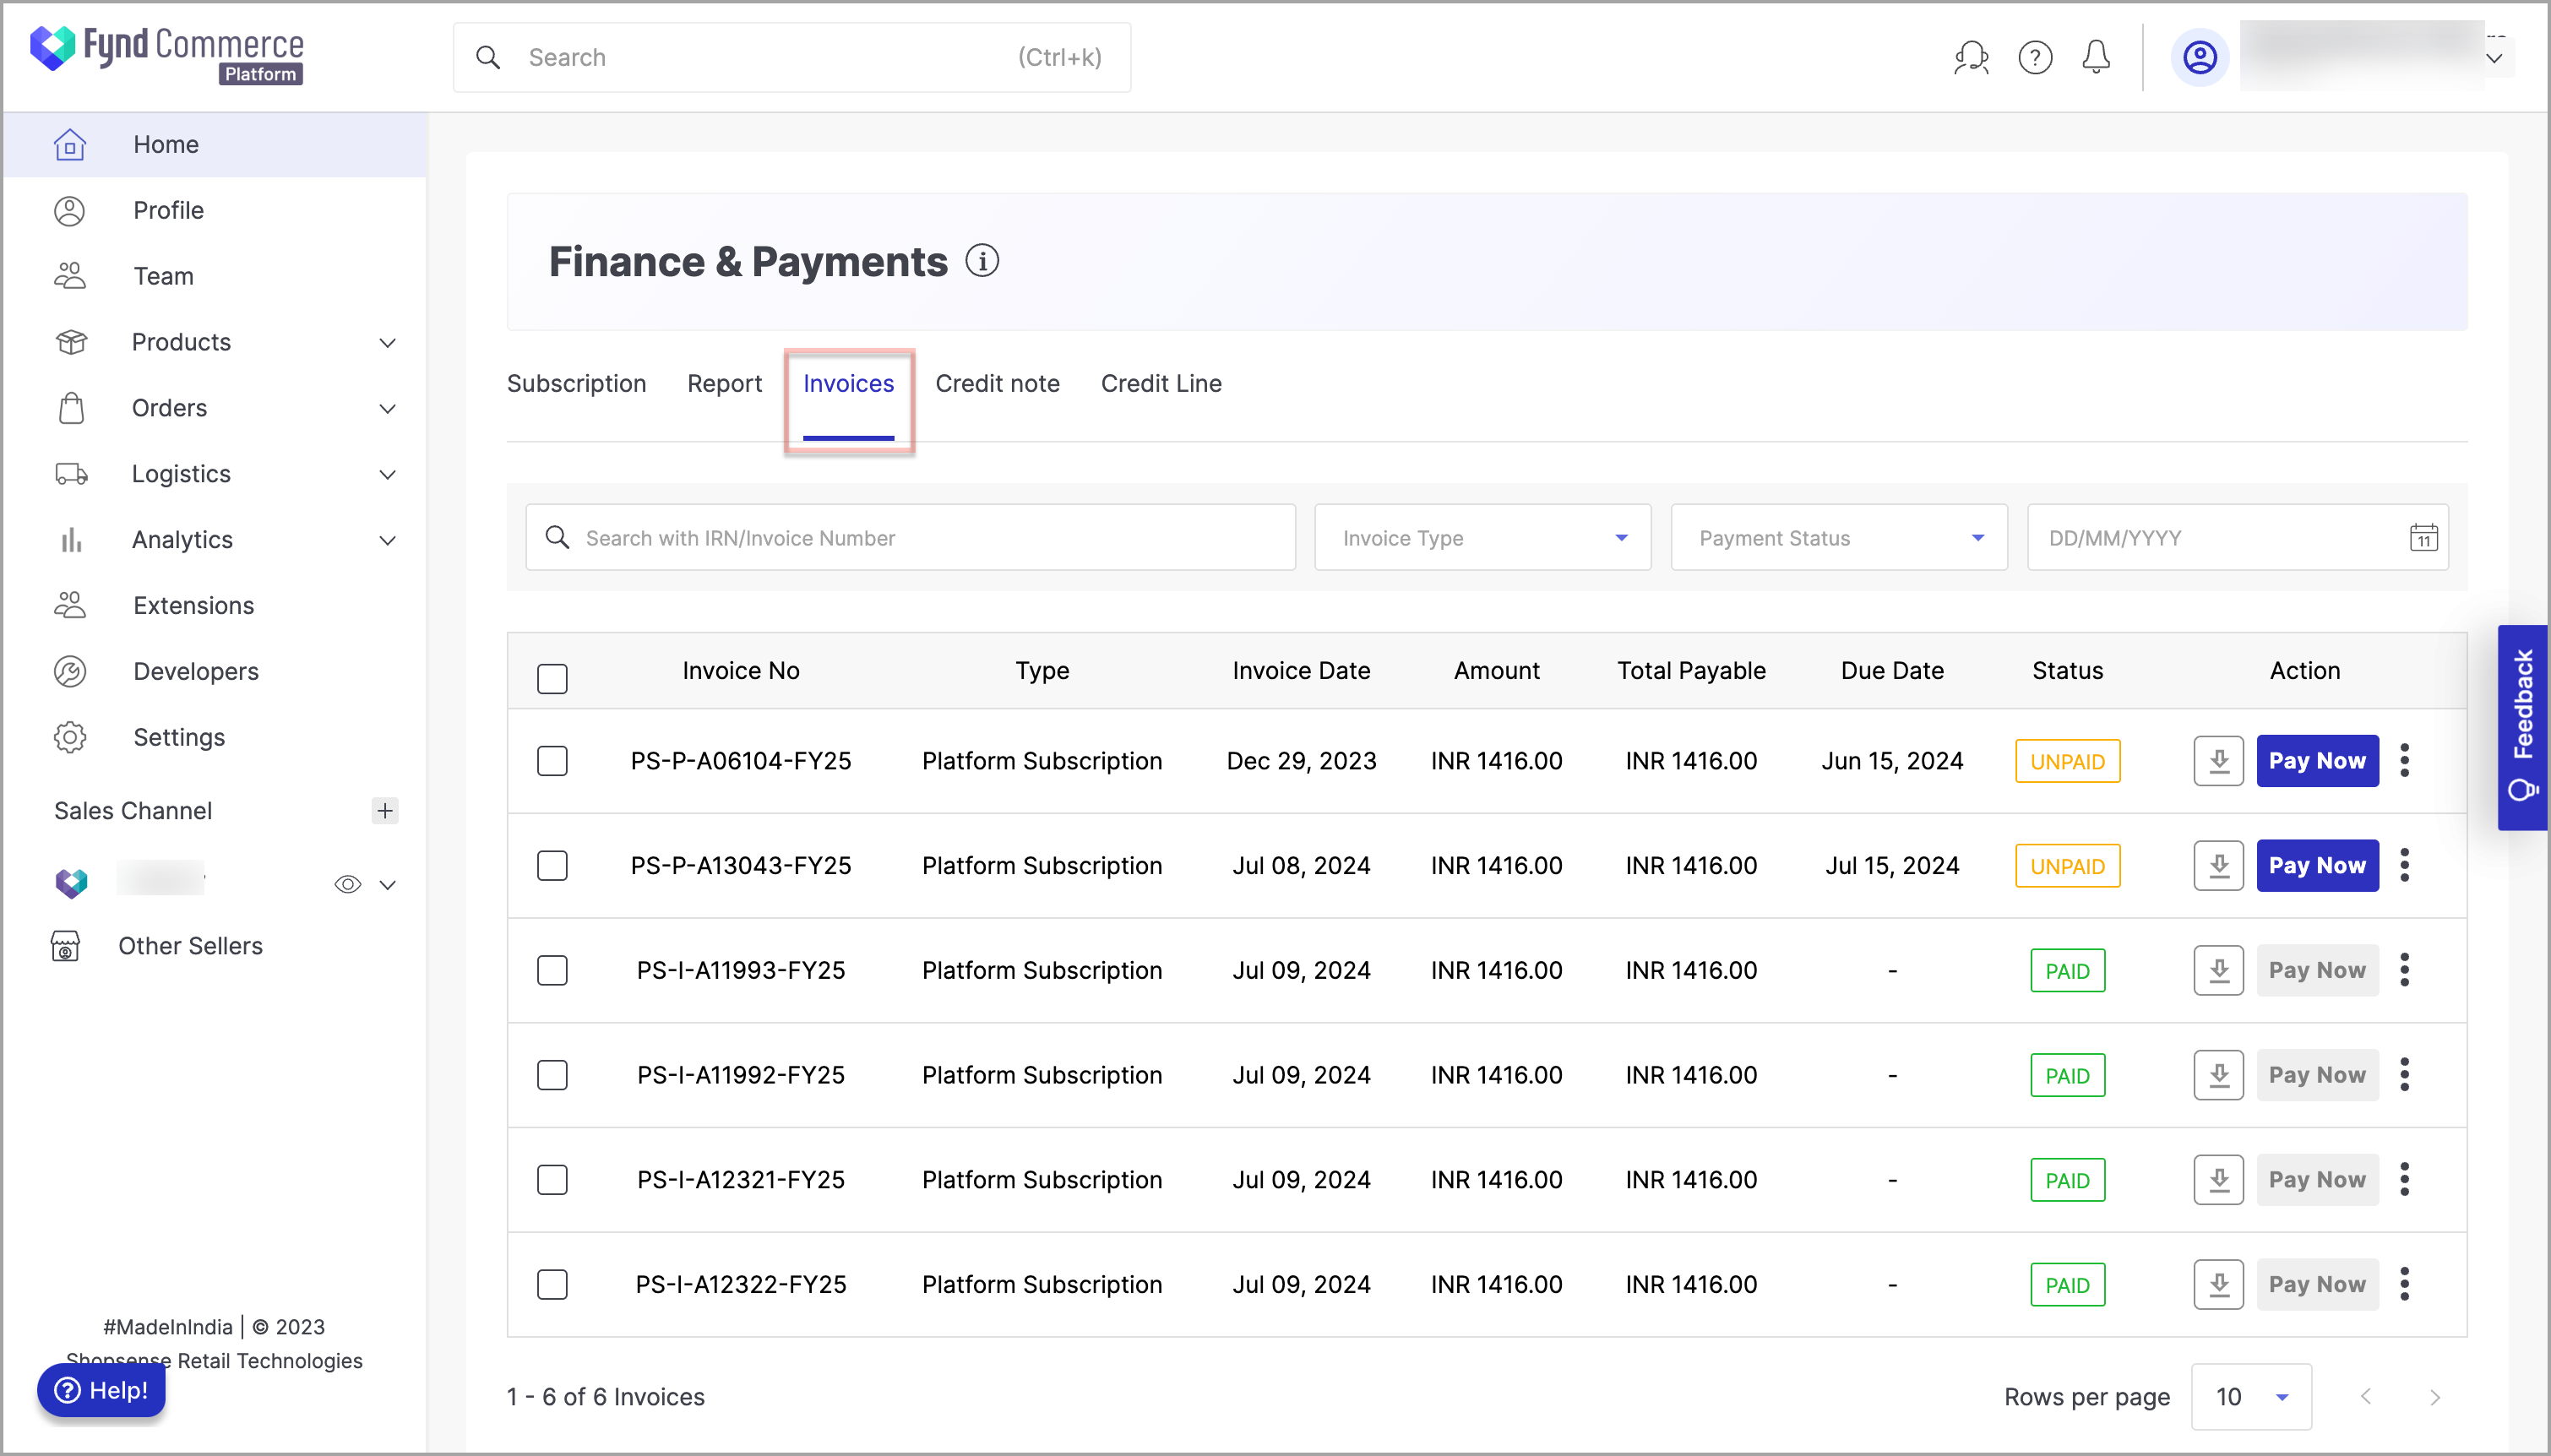Download invoice PS-P-A06104-FY25

click(2219, 761)
